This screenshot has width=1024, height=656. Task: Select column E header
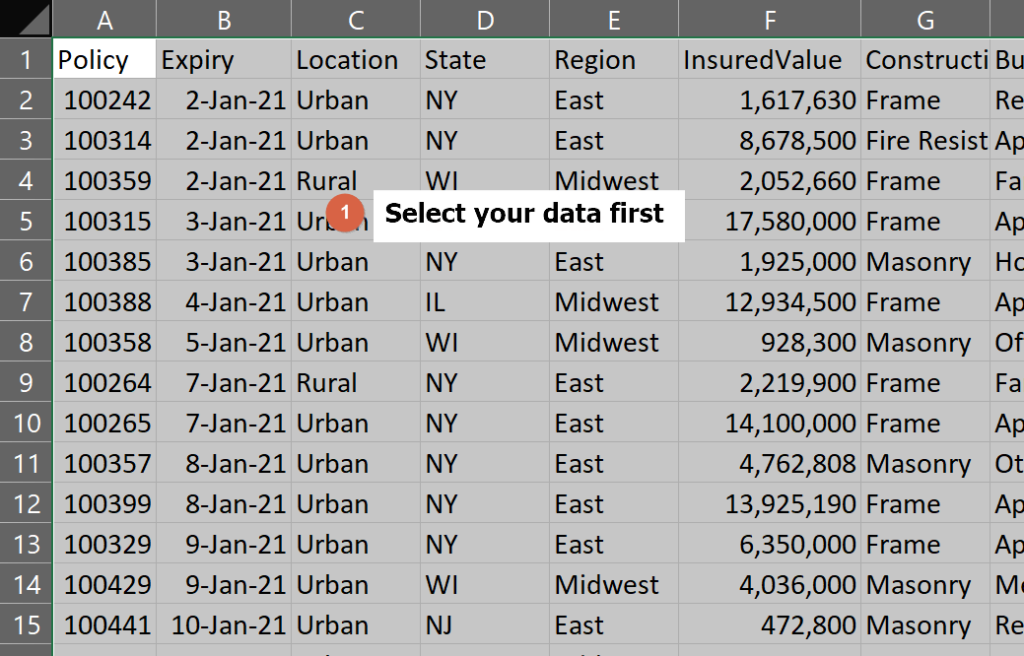[614, 18]
